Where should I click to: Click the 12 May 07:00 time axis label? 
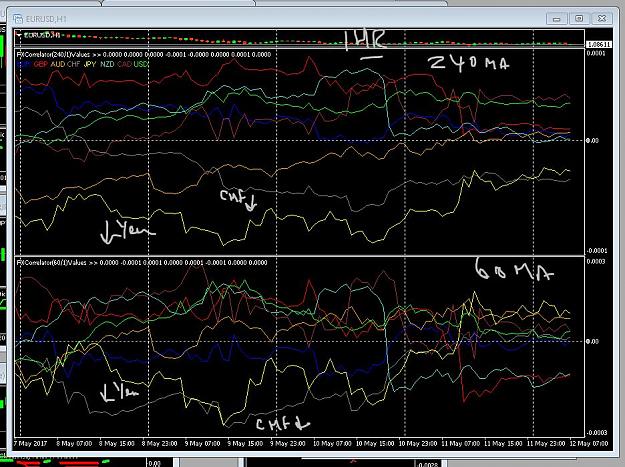pyautogui.click(x=589, y=443)
